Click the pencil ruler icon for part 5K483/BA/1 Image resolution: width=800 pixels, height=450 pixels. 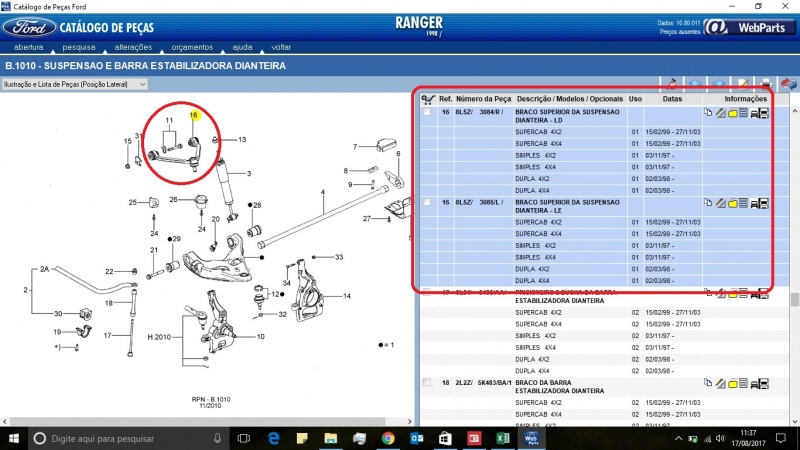click(720, 383)
